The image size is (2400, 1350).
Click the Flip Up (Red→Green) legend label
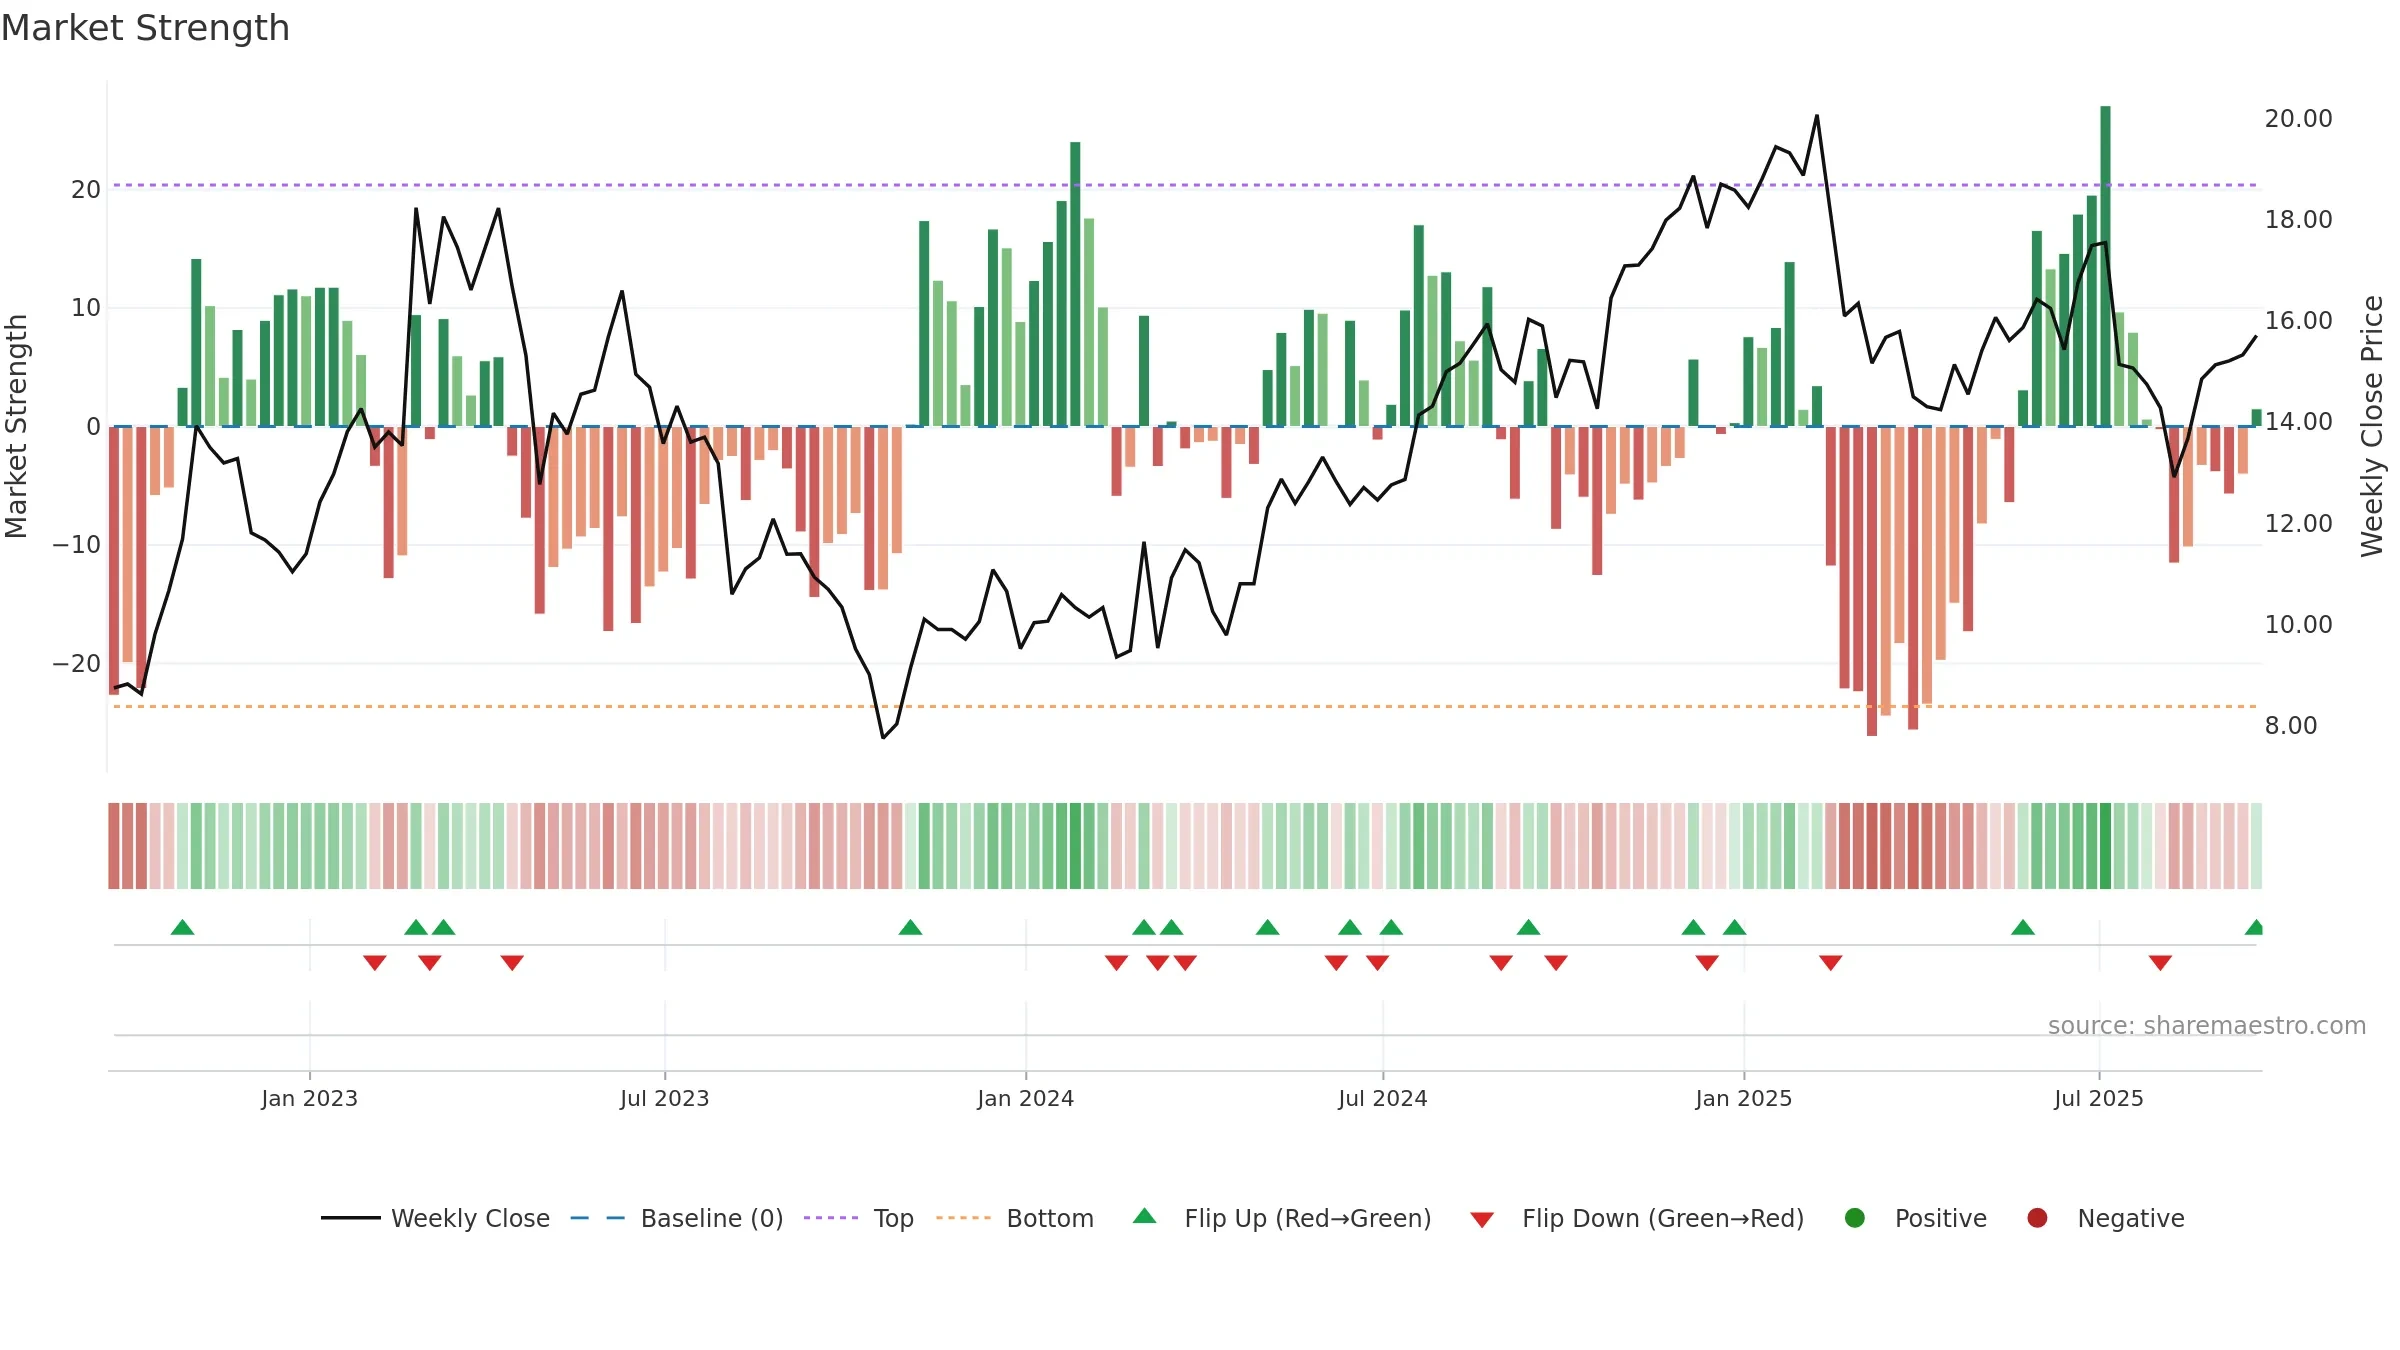[x=1308, y=1218]
